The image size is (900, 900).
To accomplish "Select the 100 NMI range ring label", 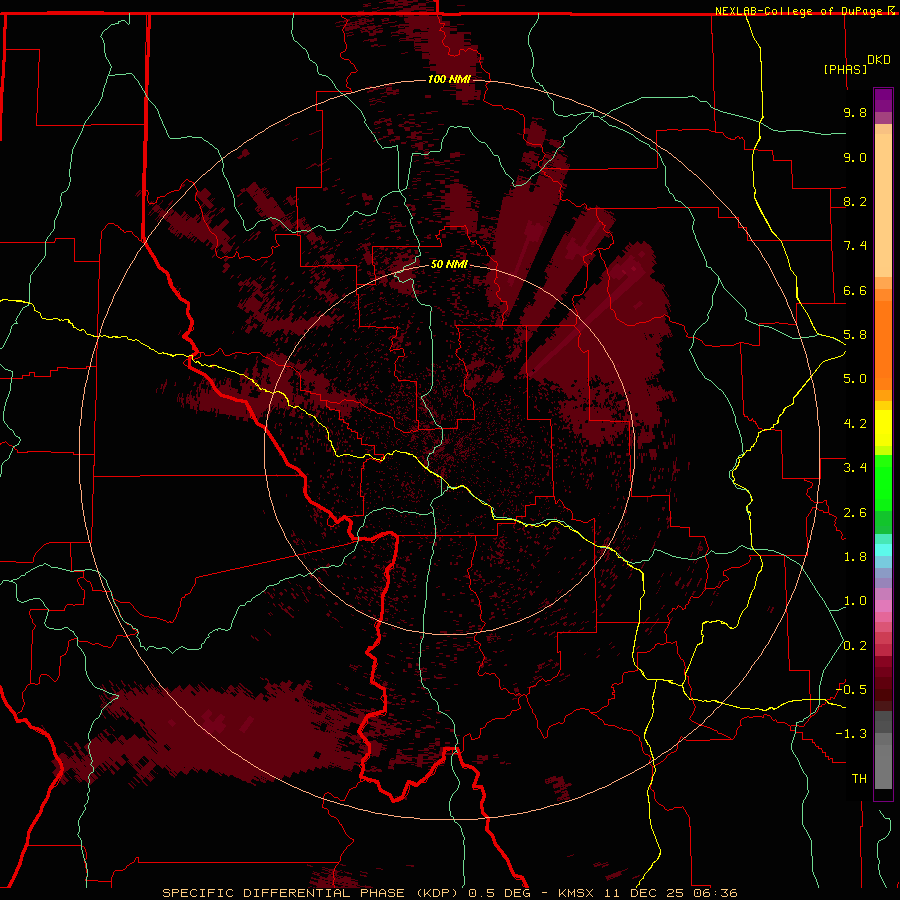I will point(449,79).
